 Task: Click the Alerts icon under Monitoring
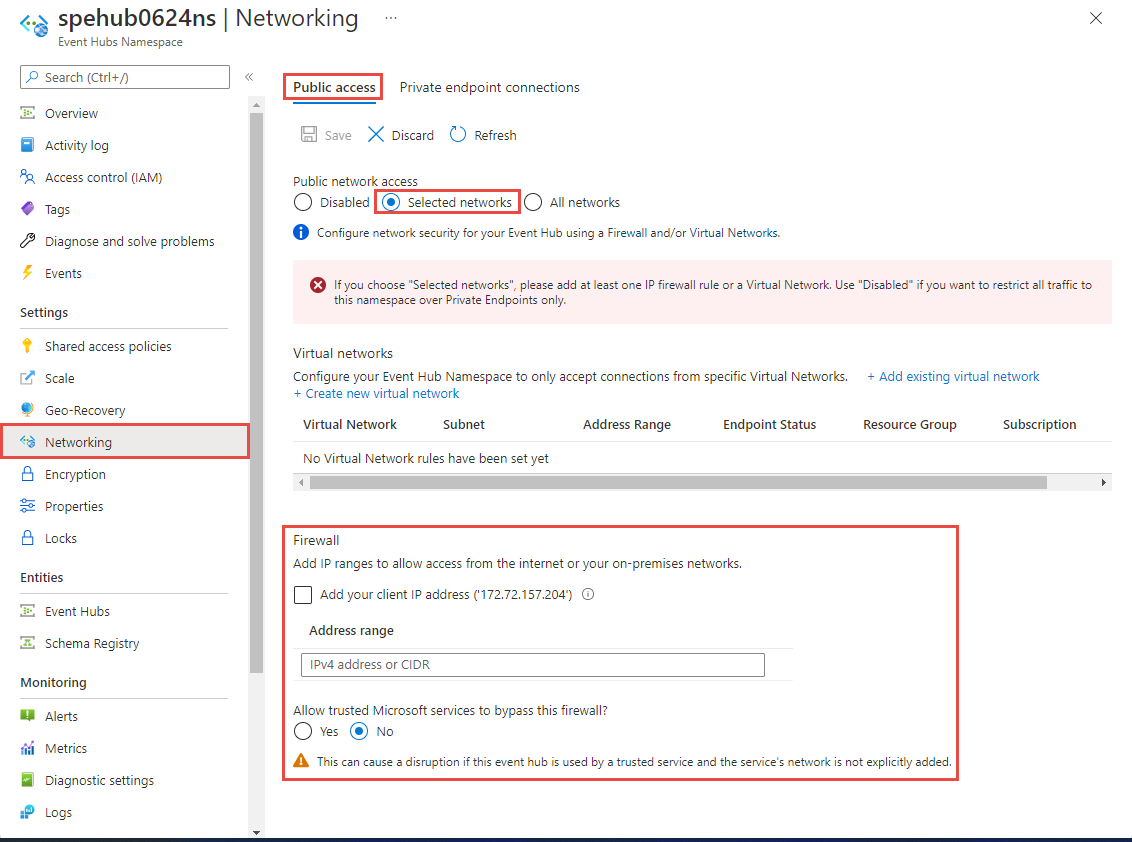(27, 716)
